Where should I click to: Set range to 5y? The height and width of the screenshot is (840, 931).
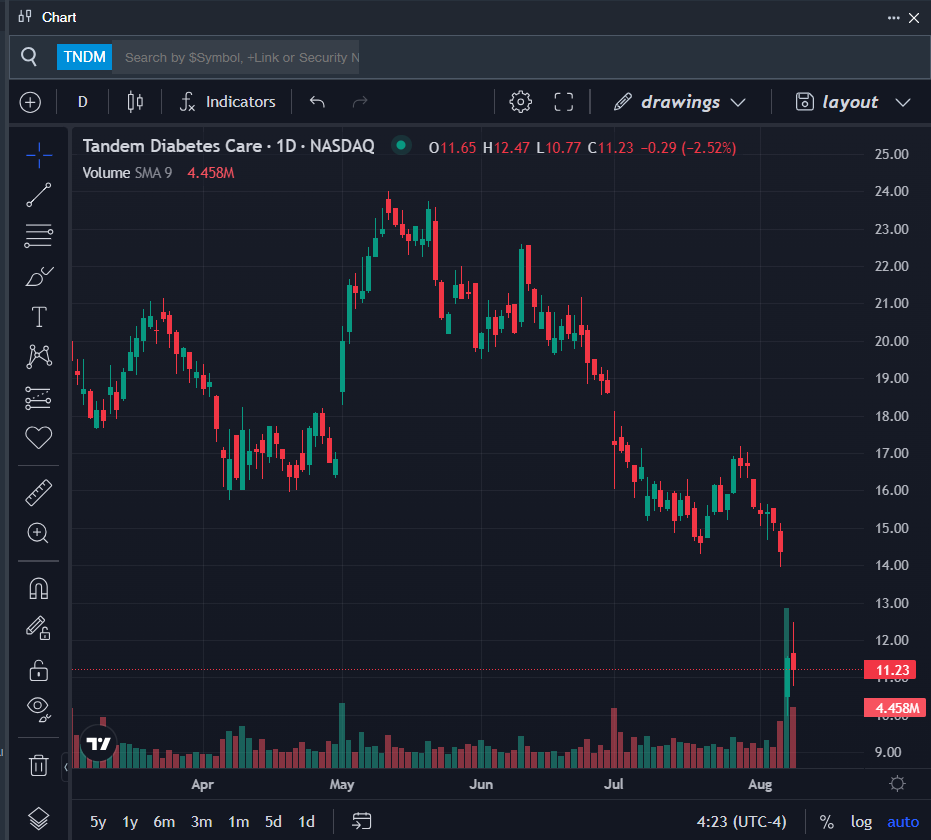pos(98,822)
